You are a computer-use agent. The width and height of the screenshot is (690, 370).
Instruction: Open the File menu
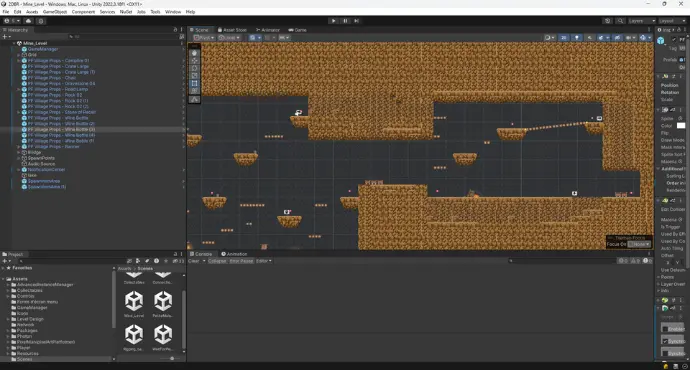(6, 12)
